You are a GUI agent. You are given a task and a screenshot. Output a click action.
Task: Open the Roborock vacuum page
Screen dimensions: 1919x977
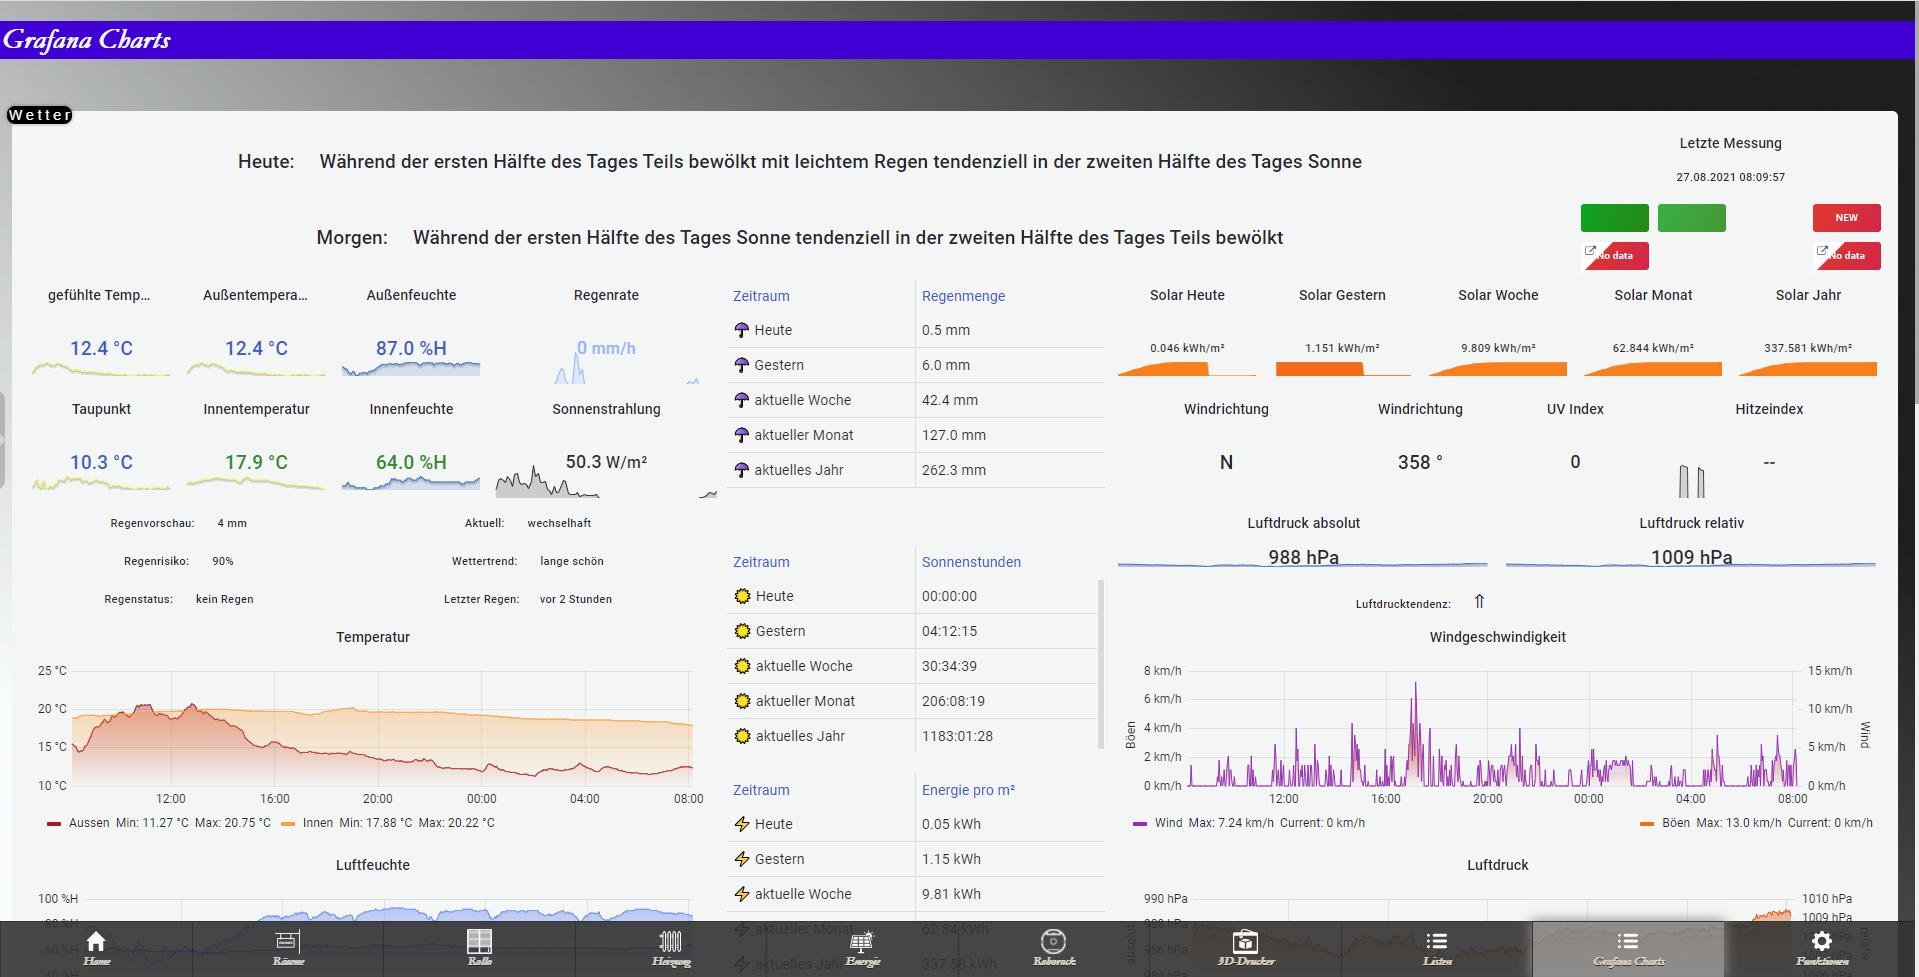pyautogui.click(x=1054, y=948)
